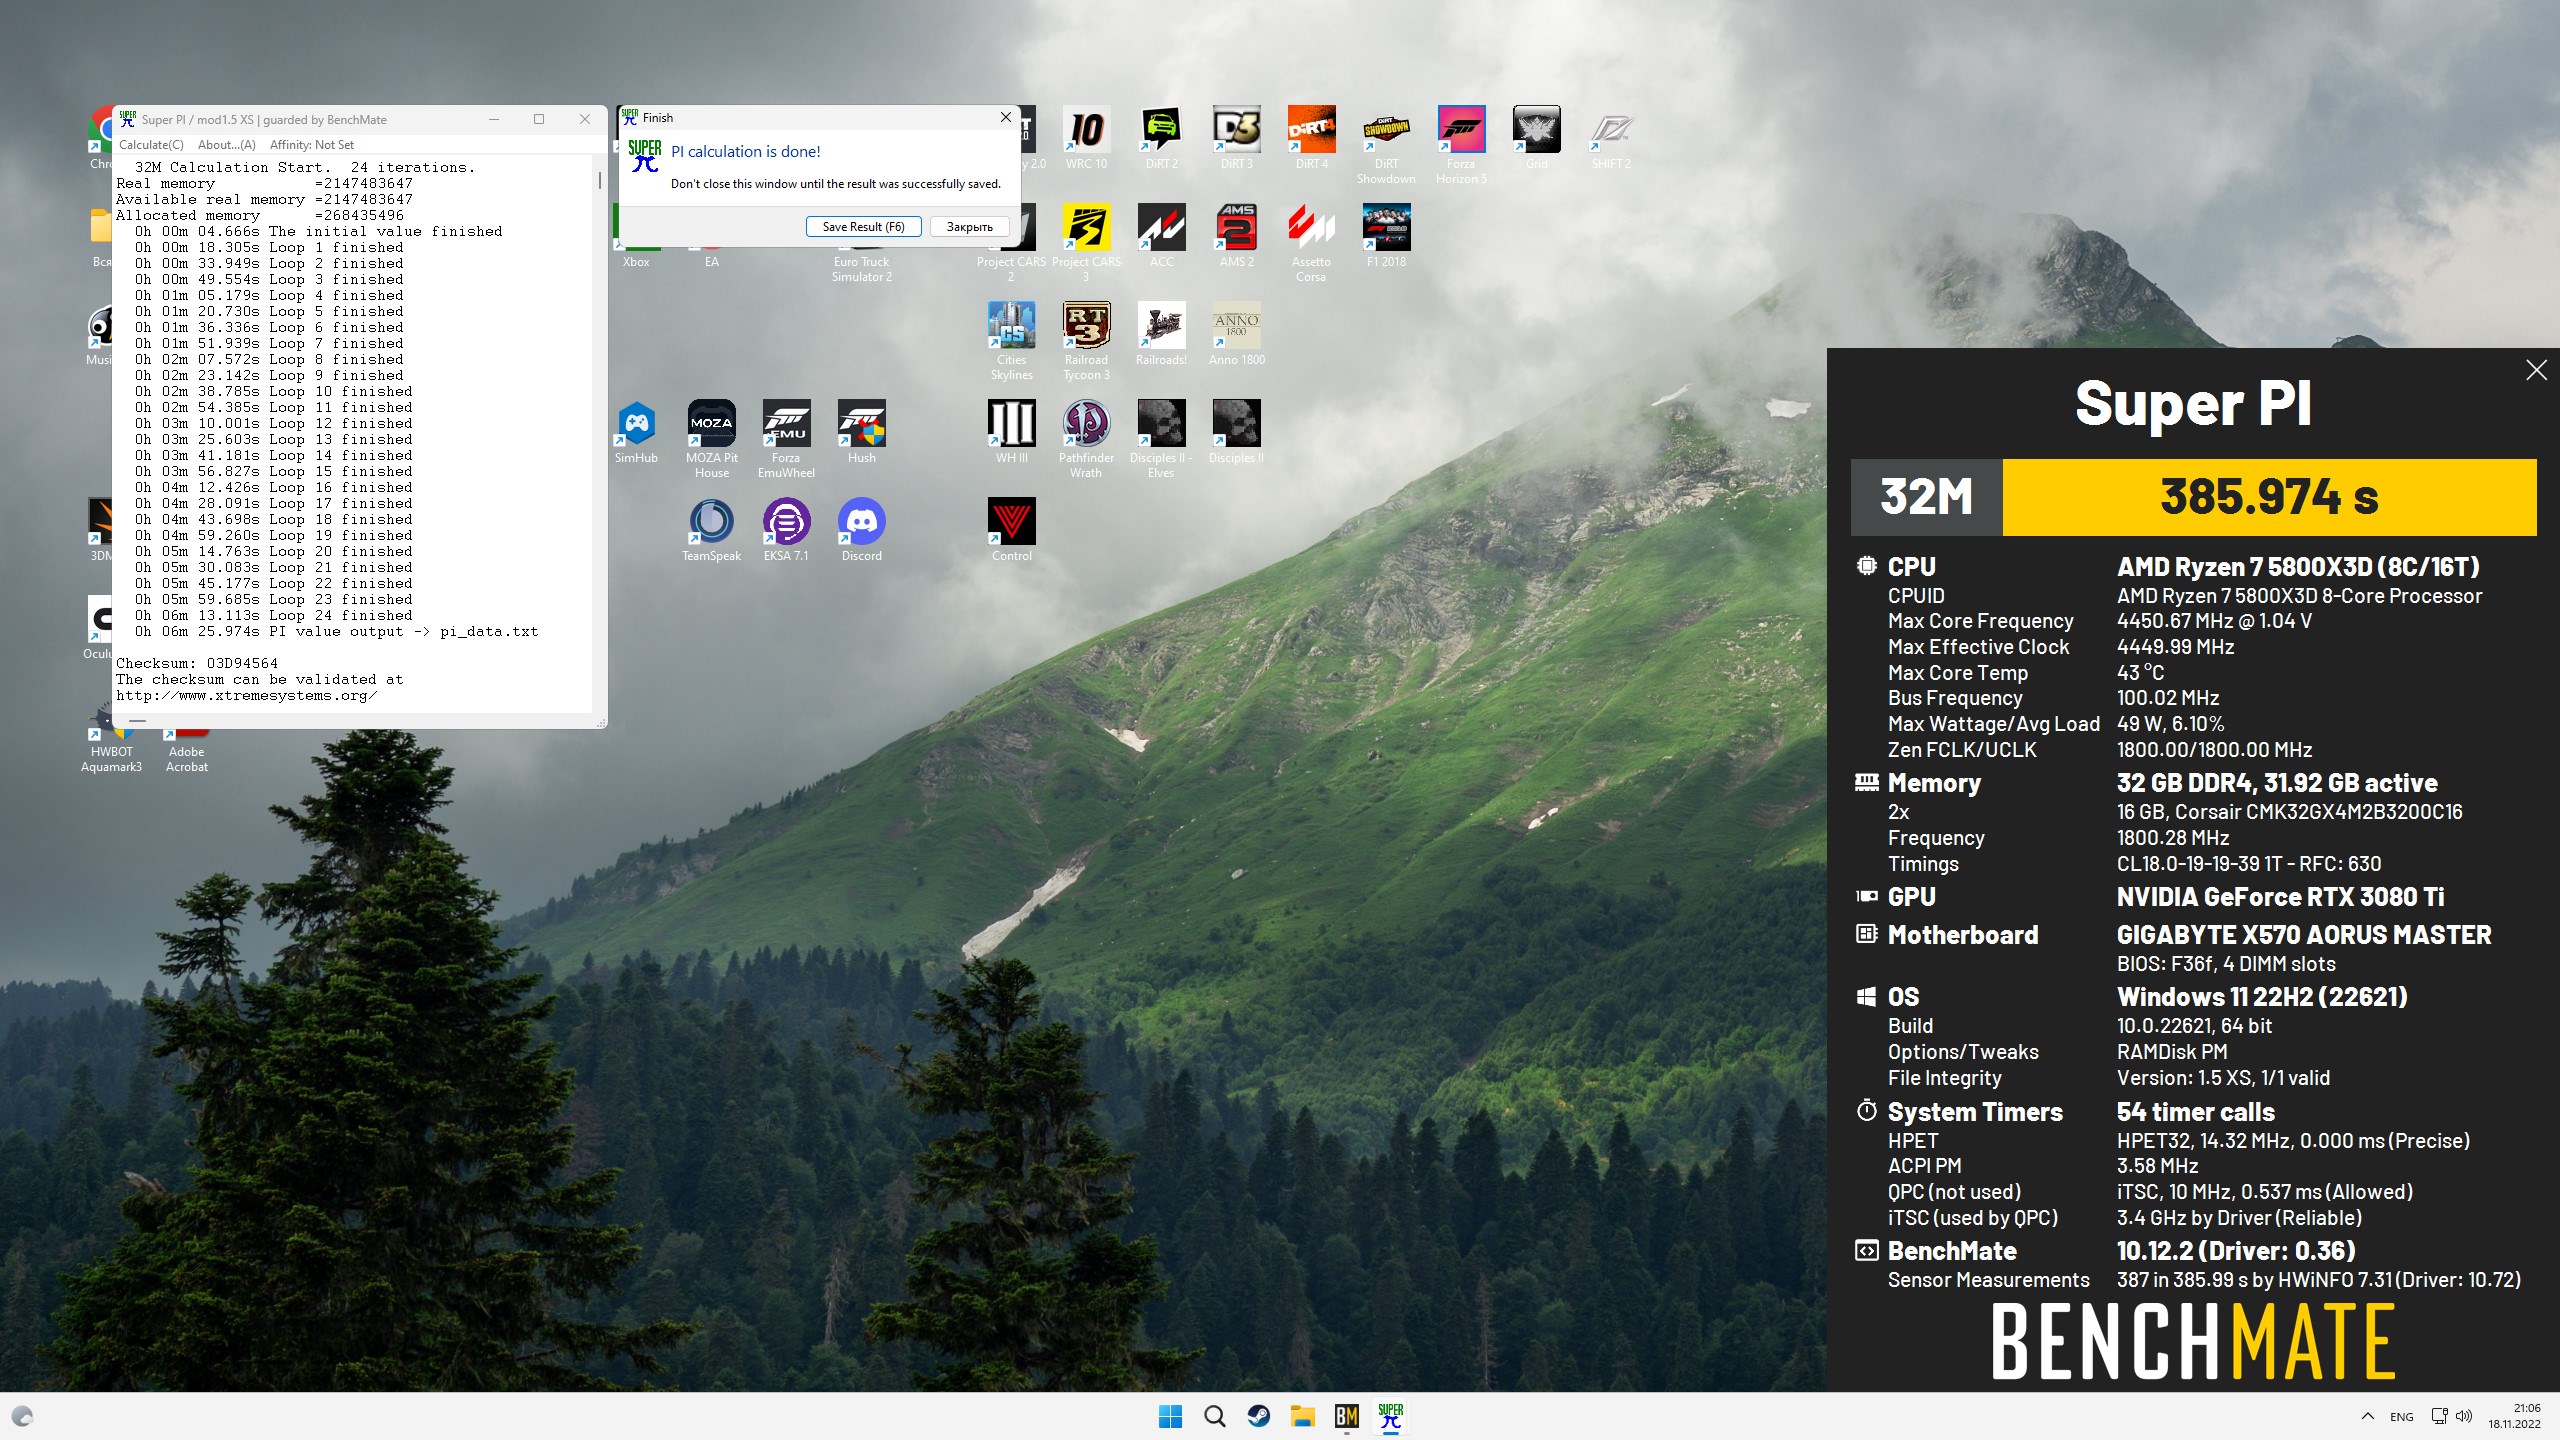
Task: Show hidden system tray icons
Action: [x=2367, y=1416]
